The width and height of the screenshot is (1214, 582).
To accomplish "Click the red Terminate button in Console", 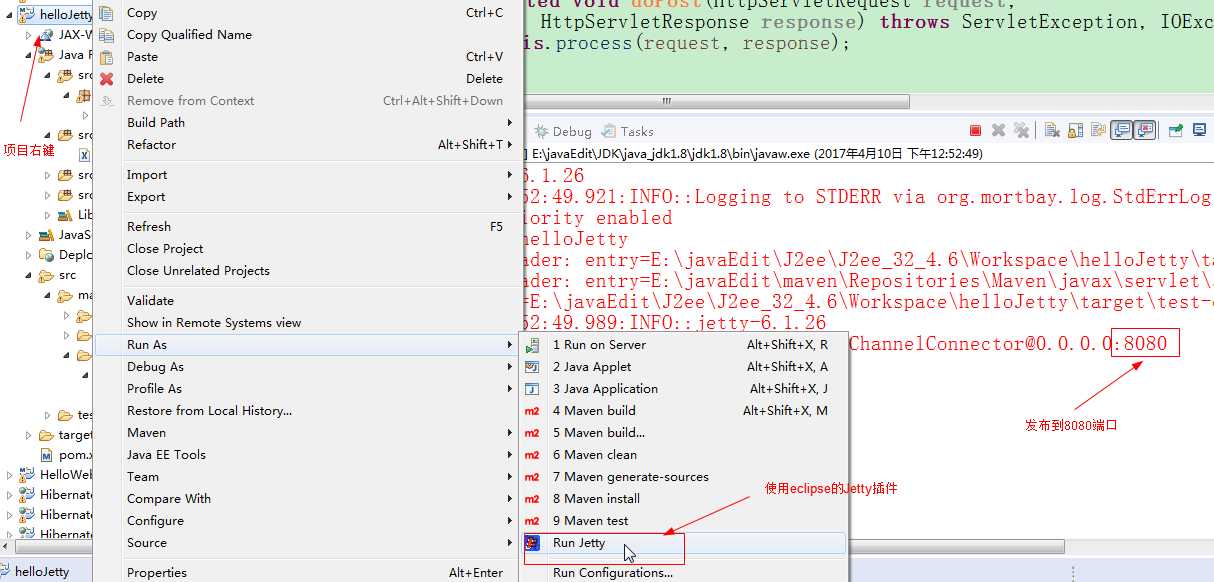I will point(975,131).
